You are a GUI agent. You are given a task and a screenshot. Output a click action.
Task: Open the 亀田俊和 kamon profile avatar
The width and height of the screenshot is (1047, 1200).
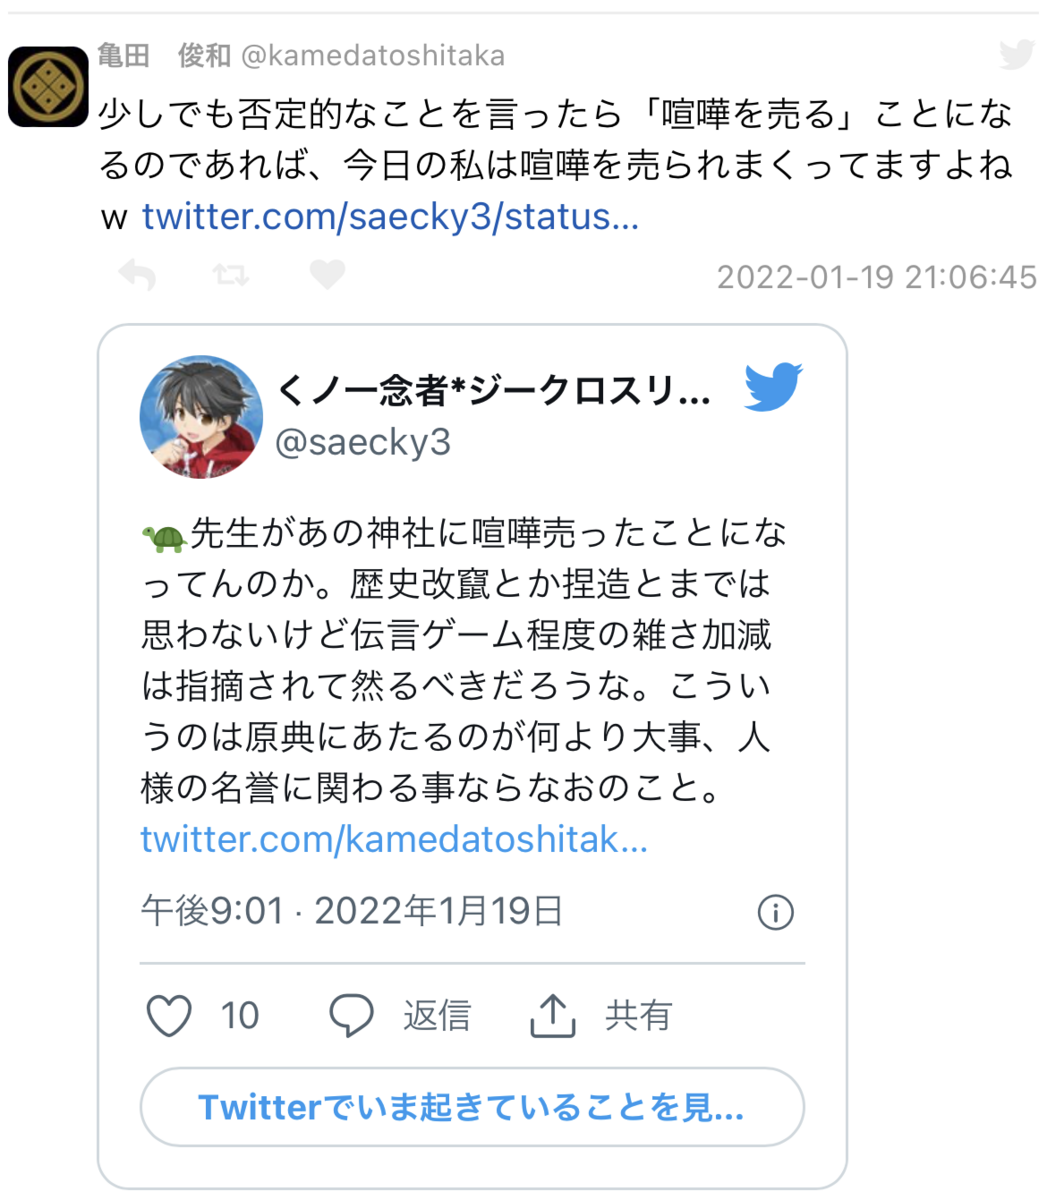[48, 86]
